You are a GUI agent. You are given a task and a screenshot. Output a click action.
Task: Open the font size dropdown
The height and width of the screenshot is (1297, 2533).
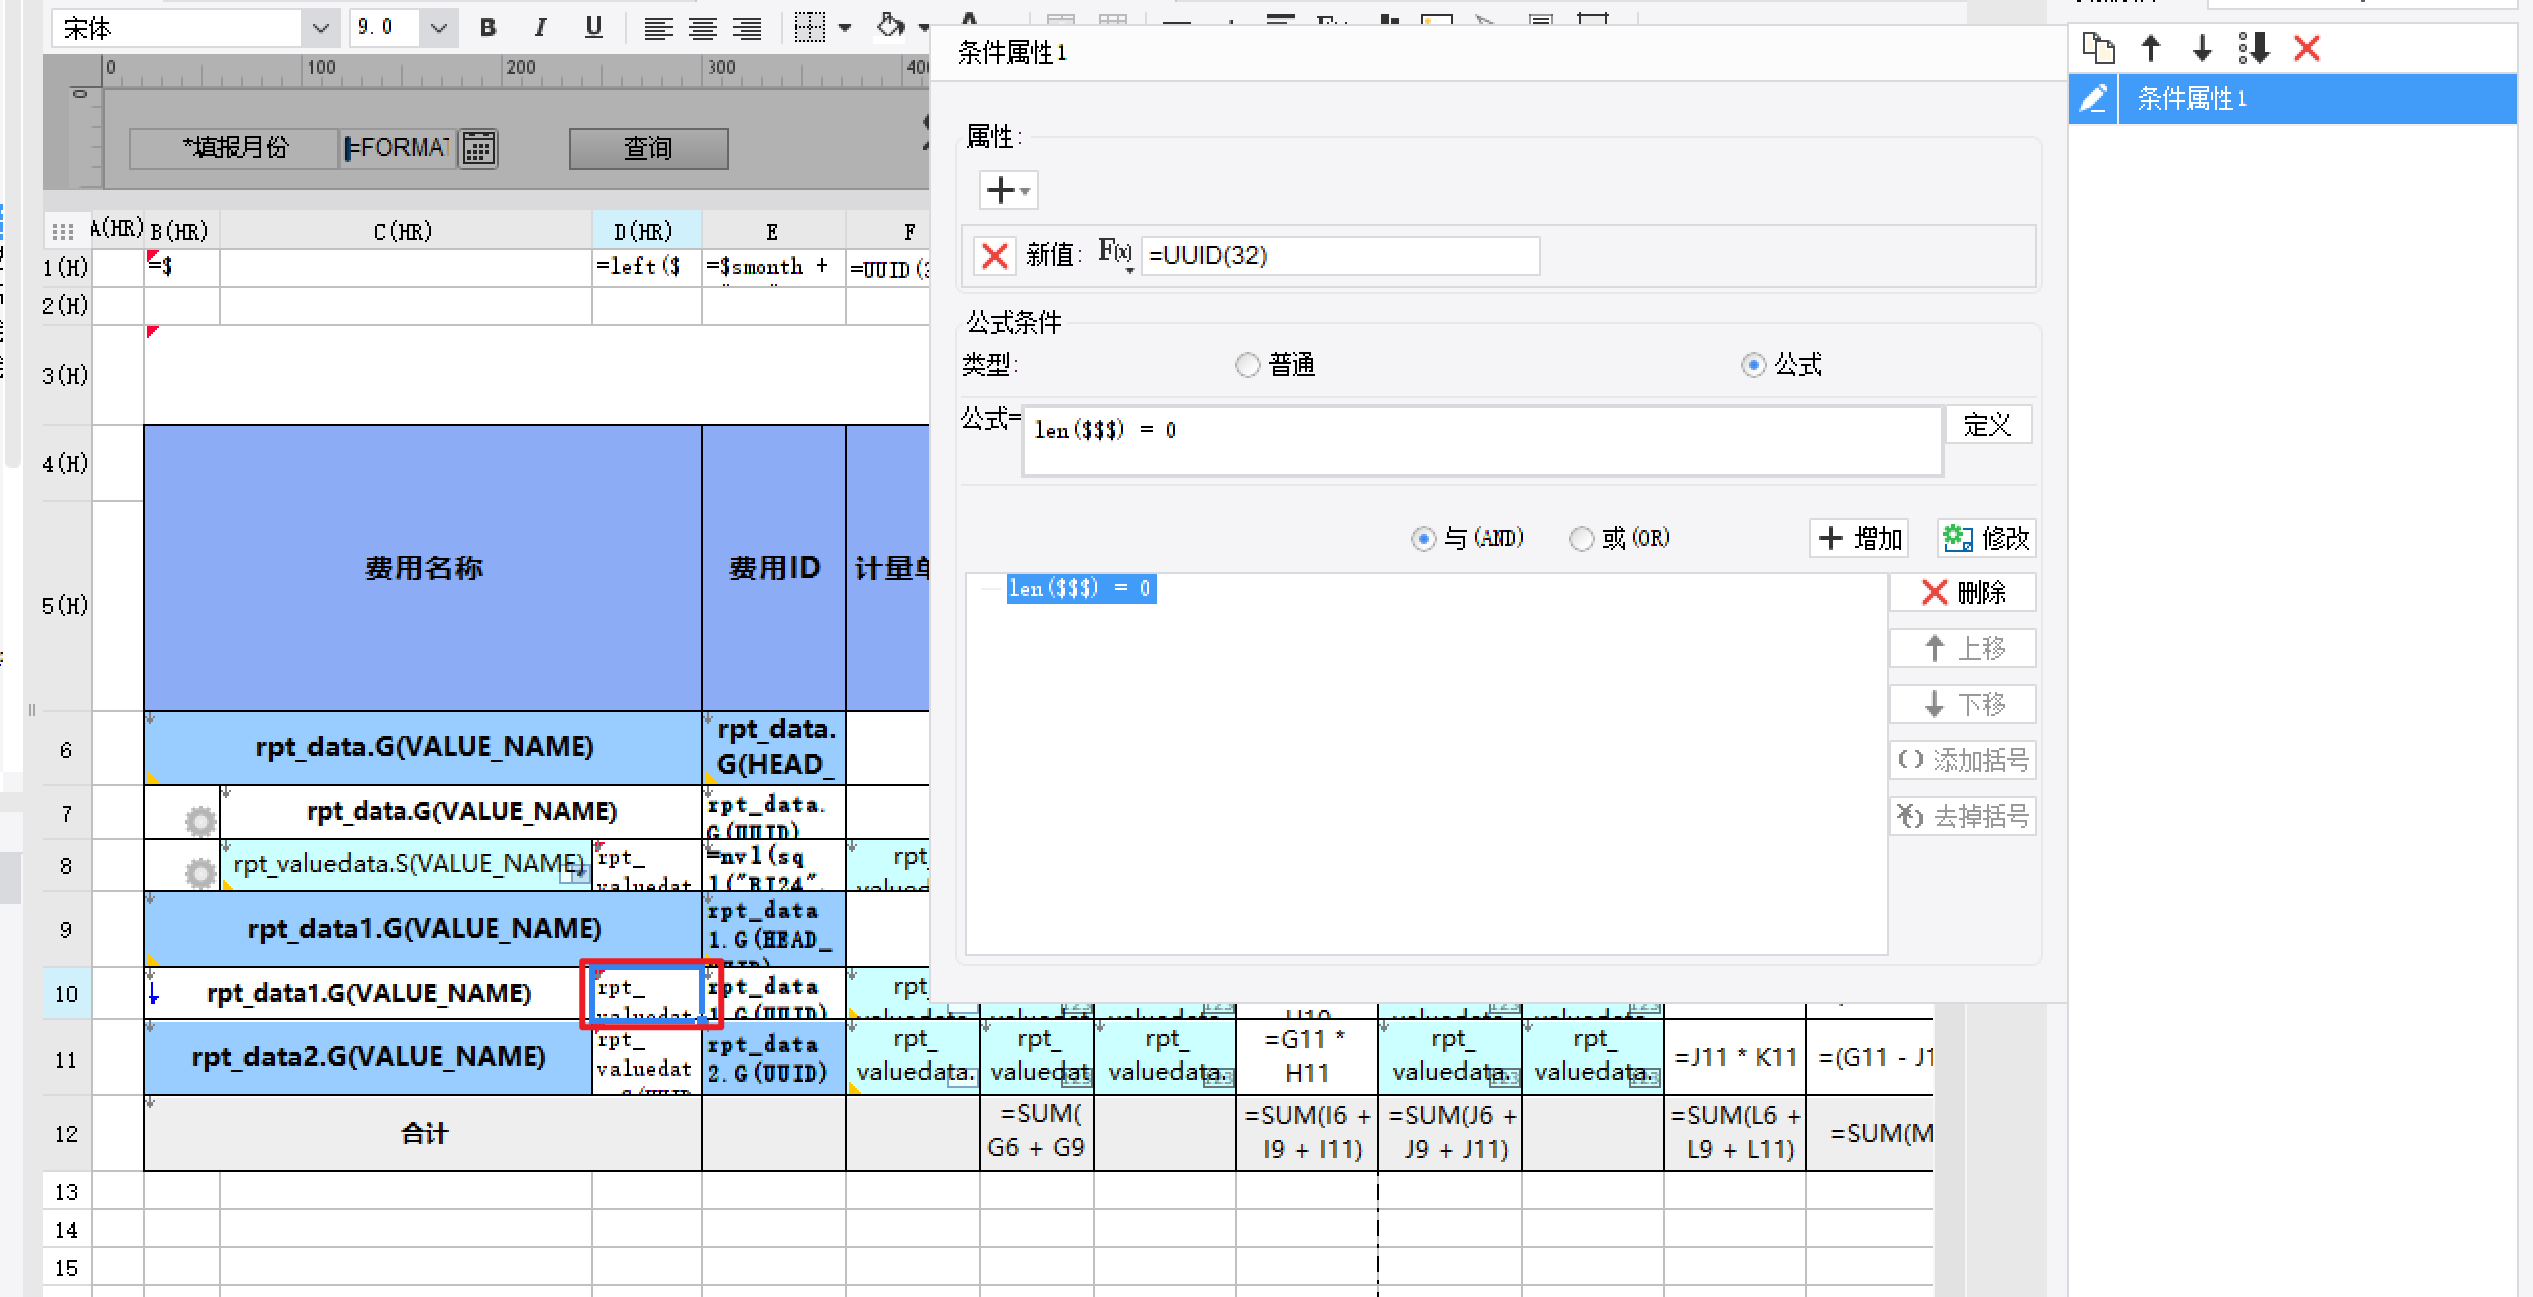point(438,28)
